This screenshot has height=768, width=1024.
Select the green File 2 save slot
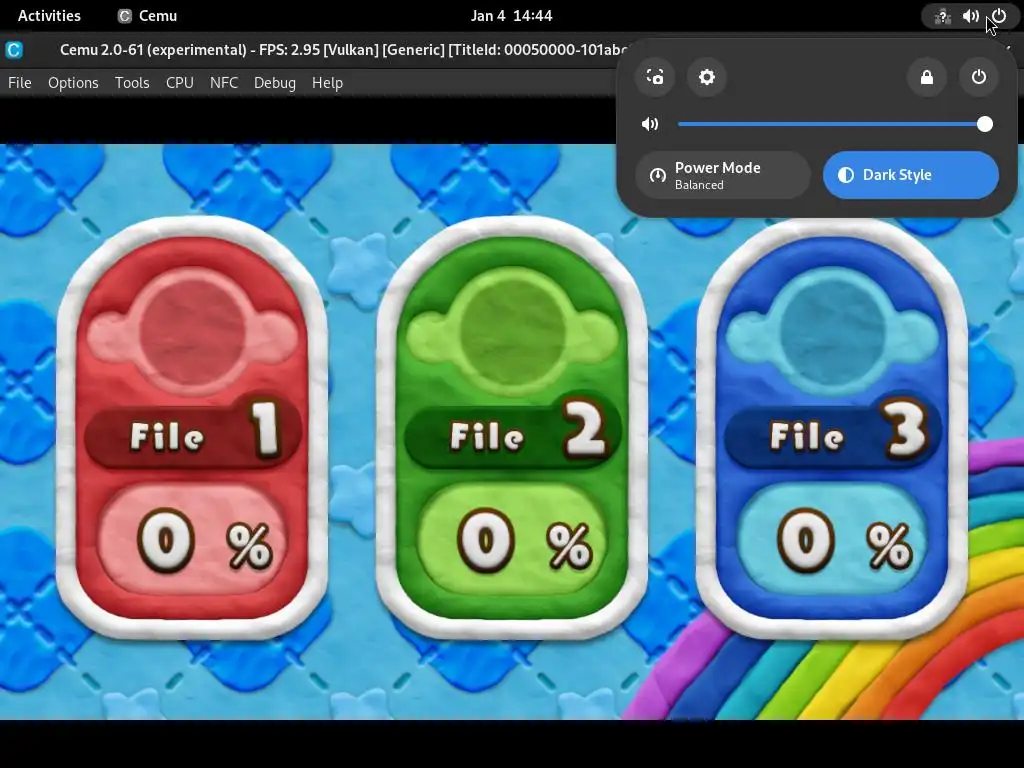point(512,428)
